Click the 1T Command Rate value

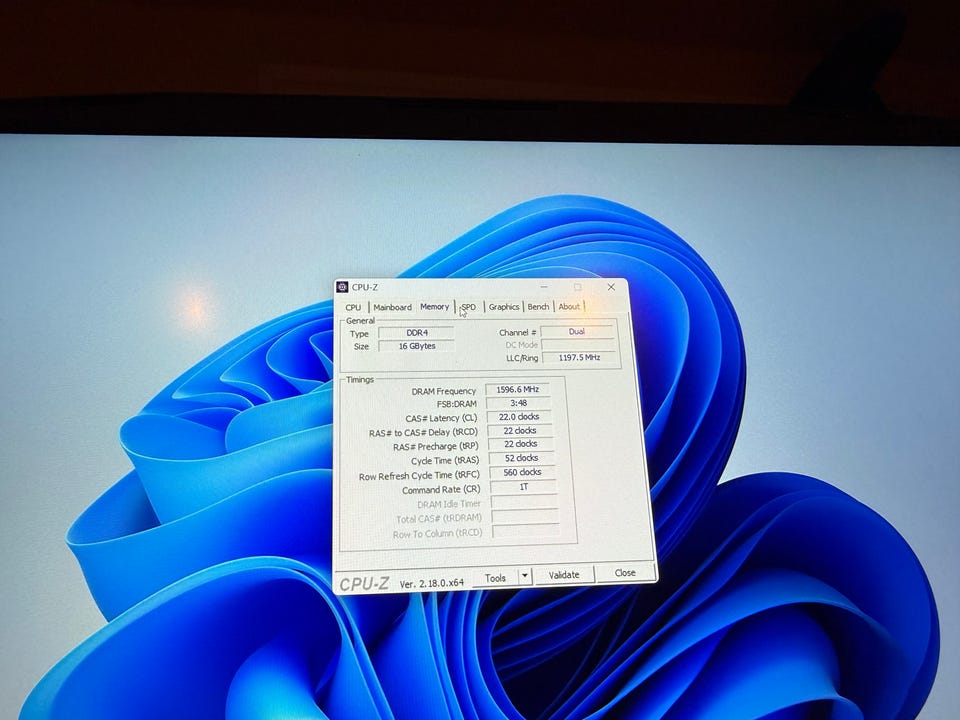(x=523, y=487)
